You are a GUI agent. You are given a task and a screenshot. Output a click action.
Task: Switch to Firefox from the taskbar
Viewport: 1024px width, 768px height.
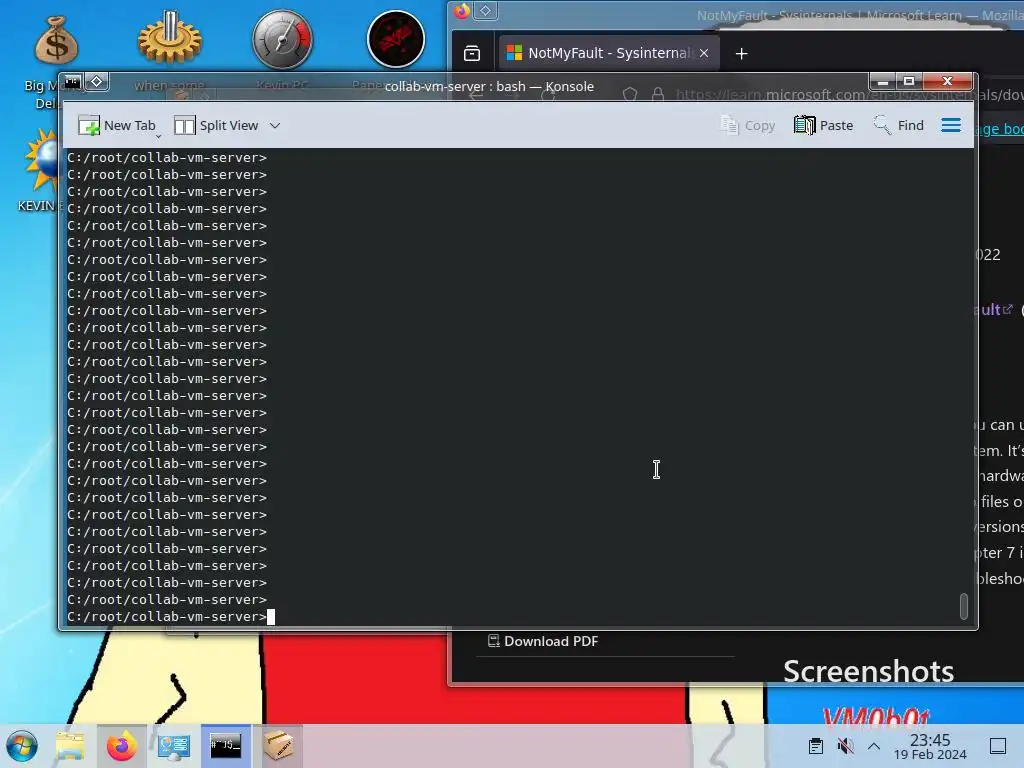tap(122, 746)
